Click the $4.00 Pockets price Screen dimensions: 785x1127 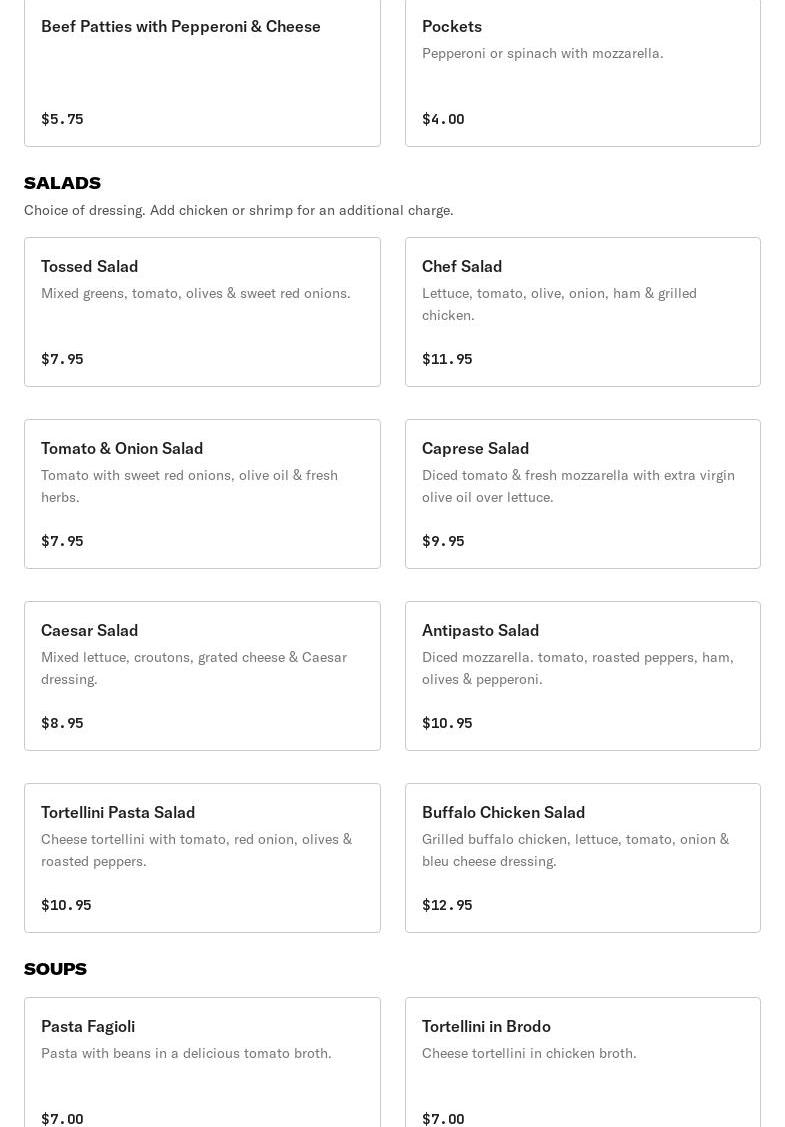pyautogui.click(x=443, y=119)
